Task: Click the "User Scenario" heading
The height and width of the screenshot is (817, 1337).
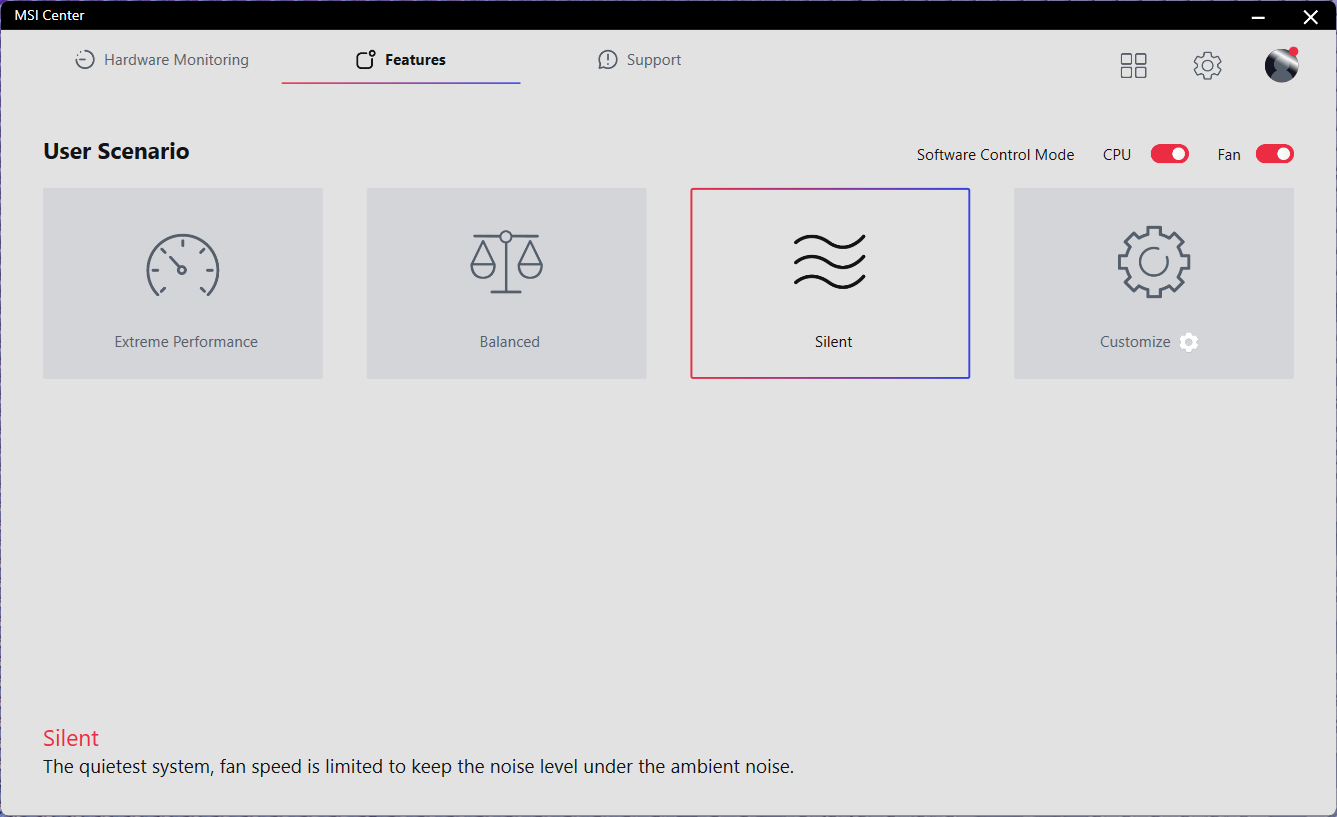Action: click(x=116, y=152)
